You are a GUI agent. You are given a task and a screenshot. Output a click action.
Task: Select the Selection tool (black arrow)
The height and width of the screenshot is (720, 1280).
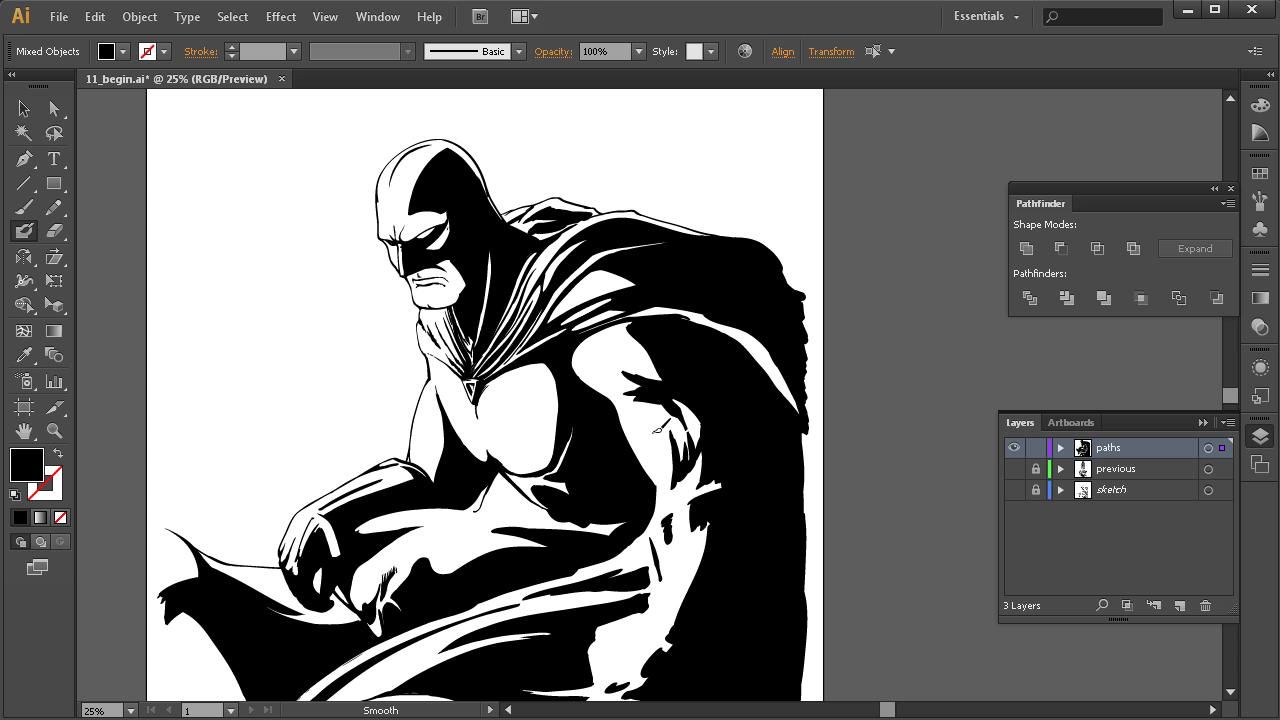tap(24, 109)
